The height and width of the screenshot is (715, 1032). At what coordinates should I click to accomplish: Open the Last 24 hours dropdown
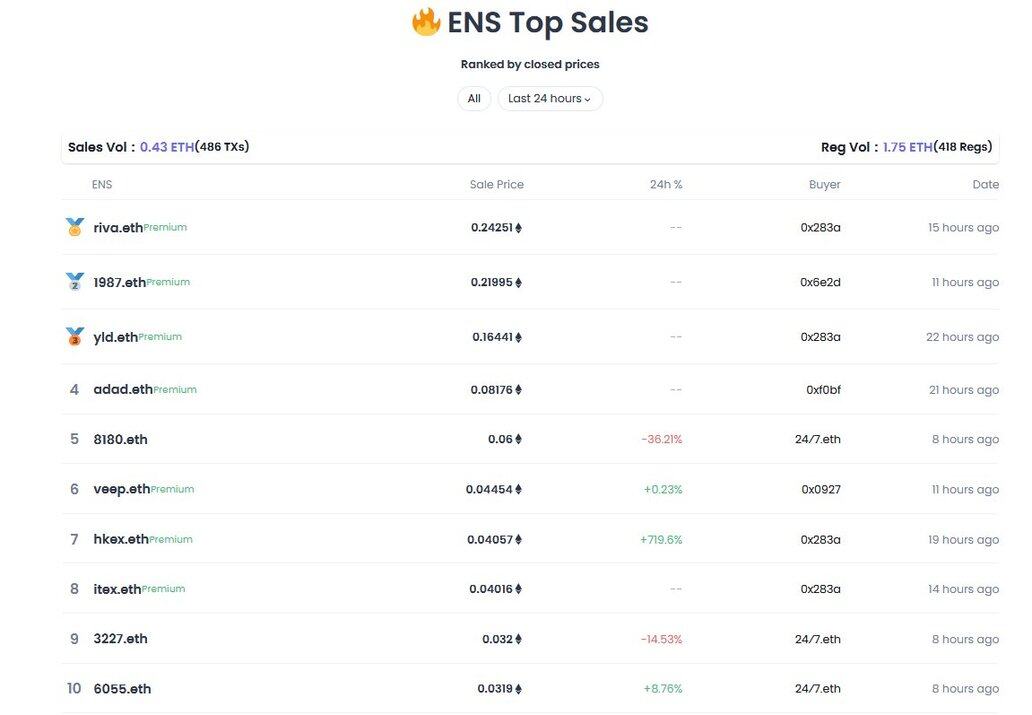pos(550,99)
